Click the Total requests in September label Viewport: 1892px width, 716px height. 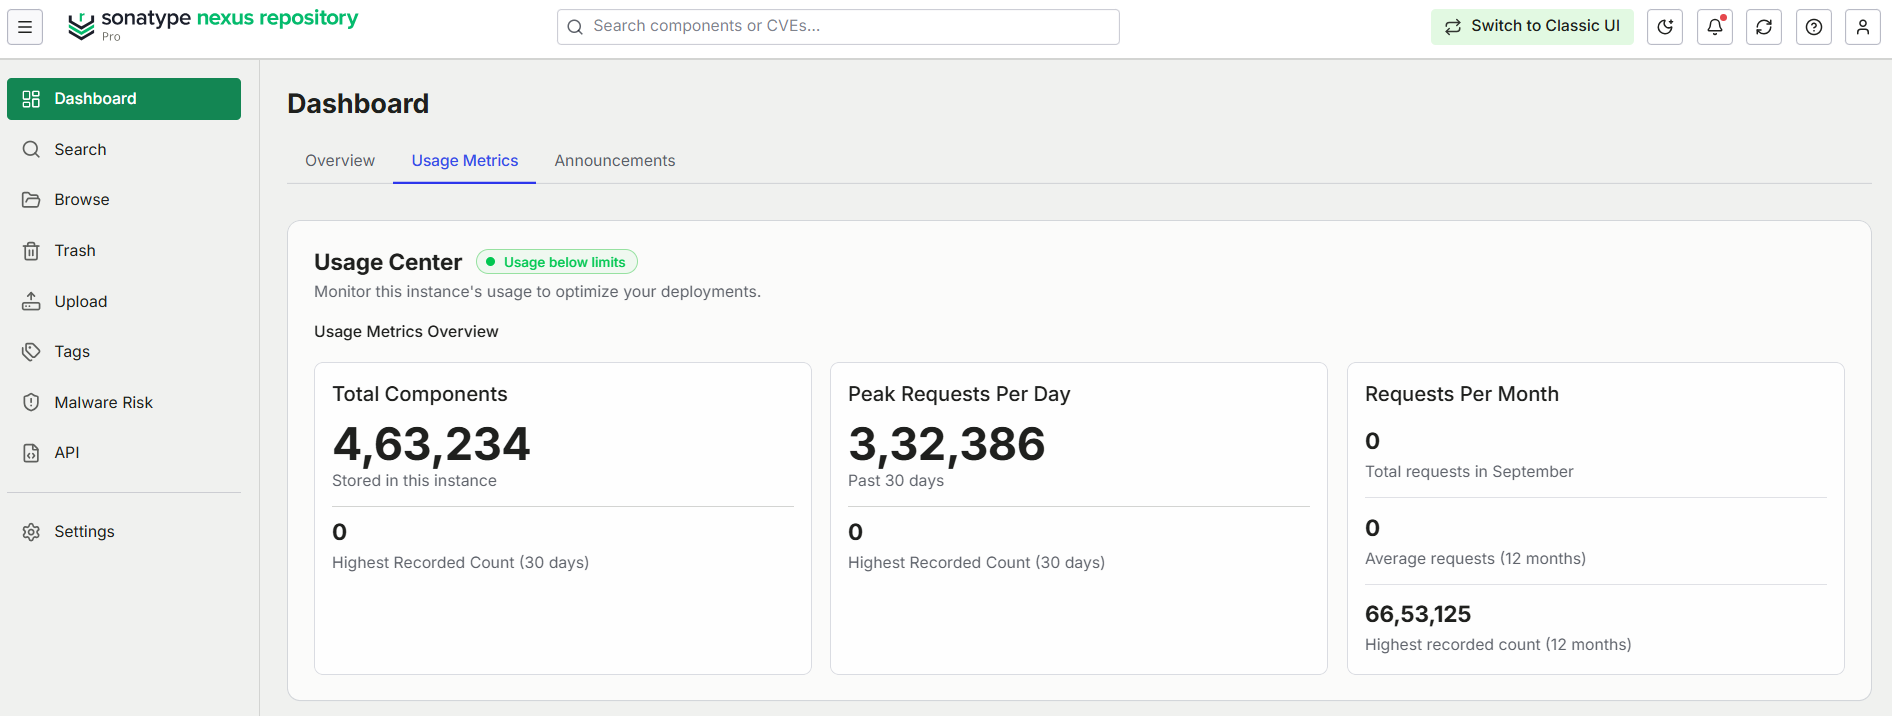click(1469, 472)
